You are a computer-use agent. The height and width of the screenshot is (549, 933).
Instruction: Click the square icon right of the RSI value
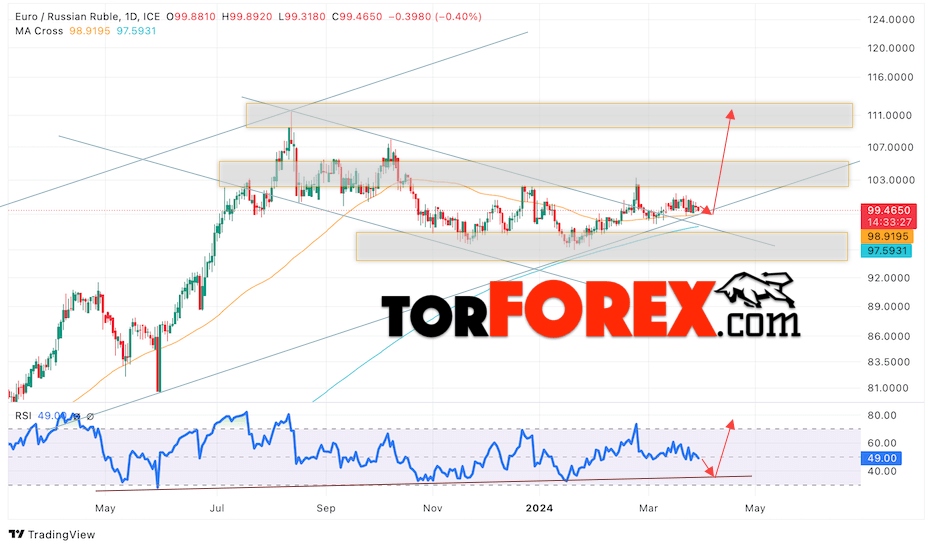tap(76, 416)
